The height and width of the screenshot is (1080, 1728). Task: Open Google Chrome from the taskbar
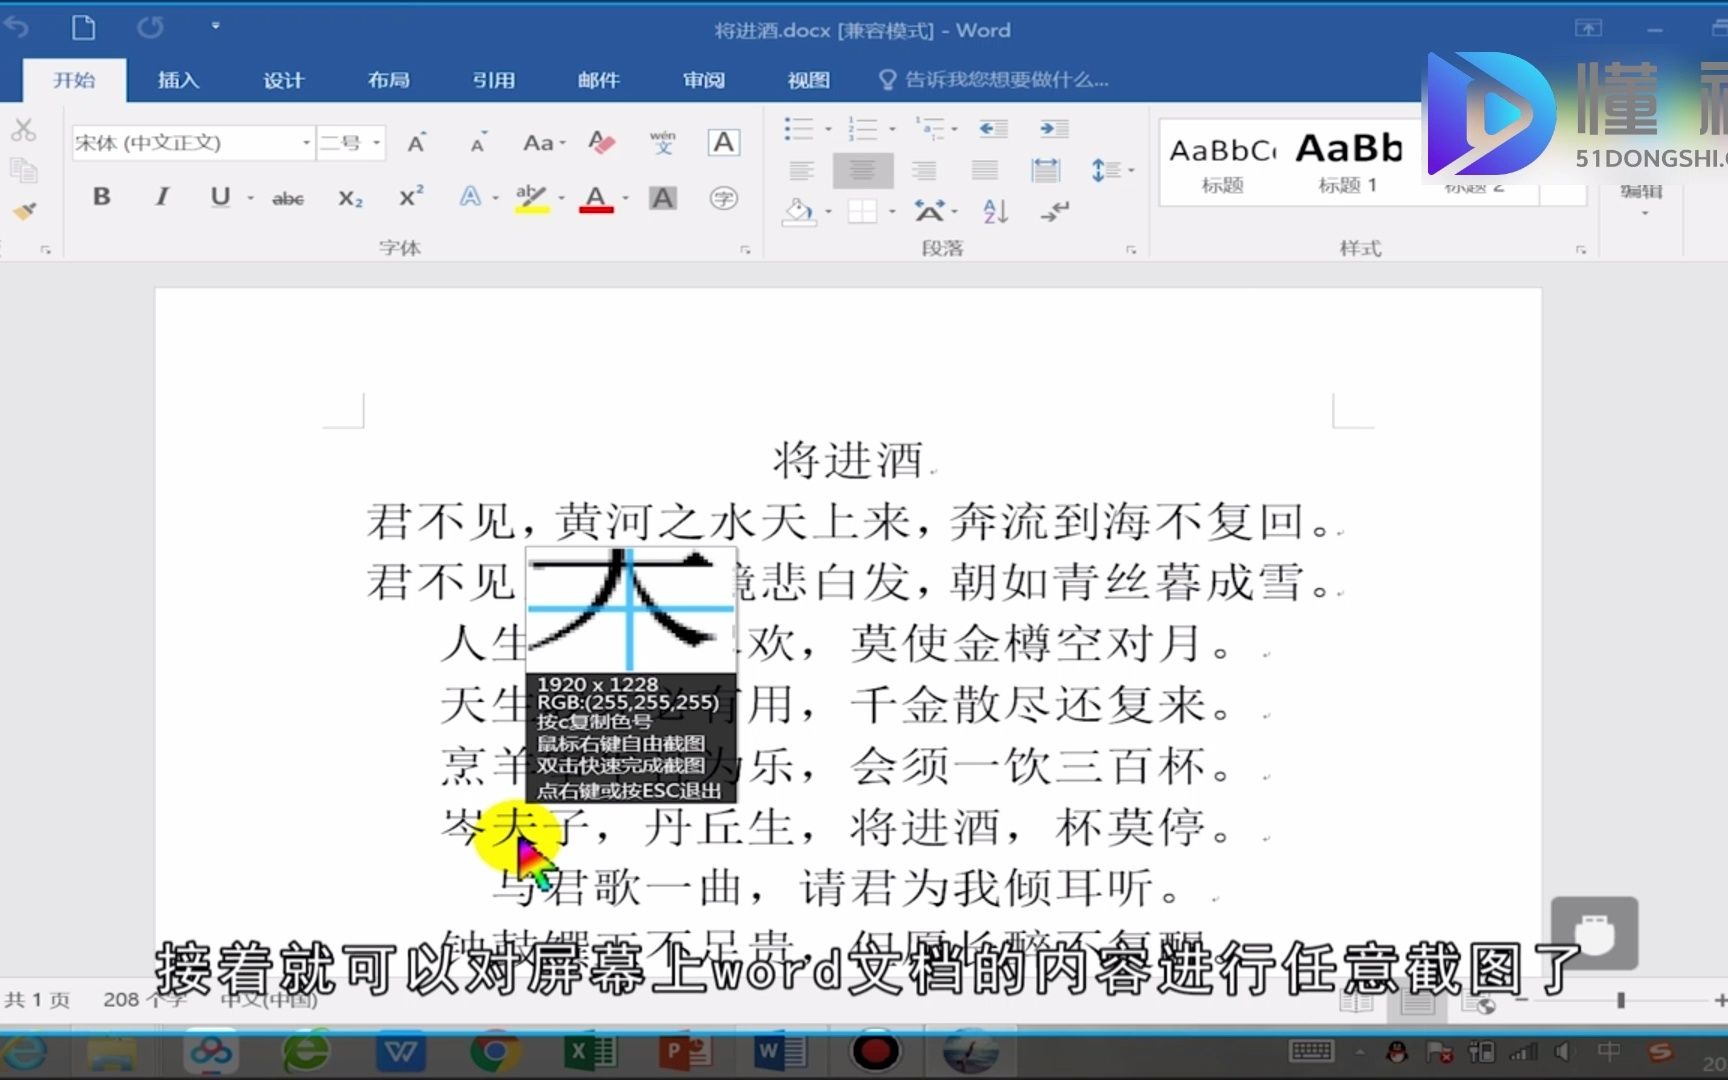click(495, 1053)
